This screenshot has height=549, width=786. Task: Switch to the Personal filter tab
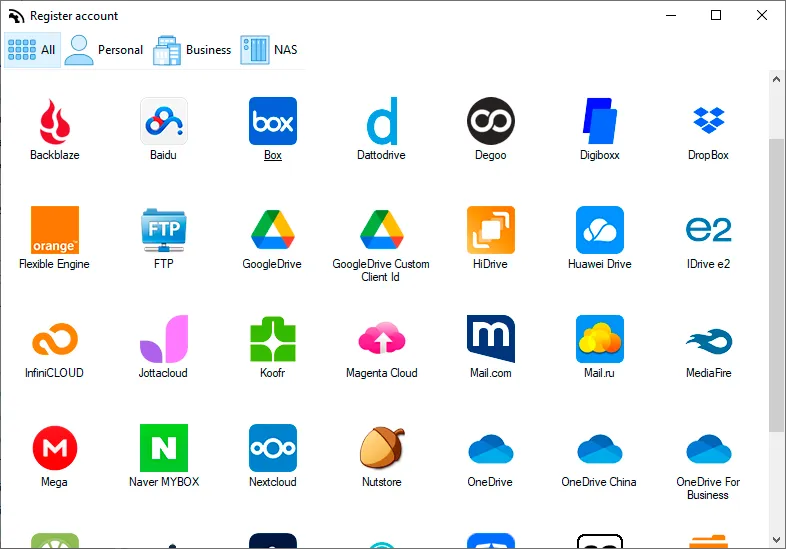click(x=104, y=50)
